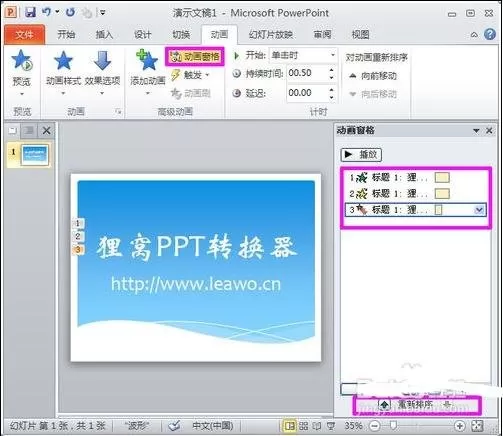The image size is (503, 436).
Task: Open the blue Help question mark icon
Action: [490, 34]
